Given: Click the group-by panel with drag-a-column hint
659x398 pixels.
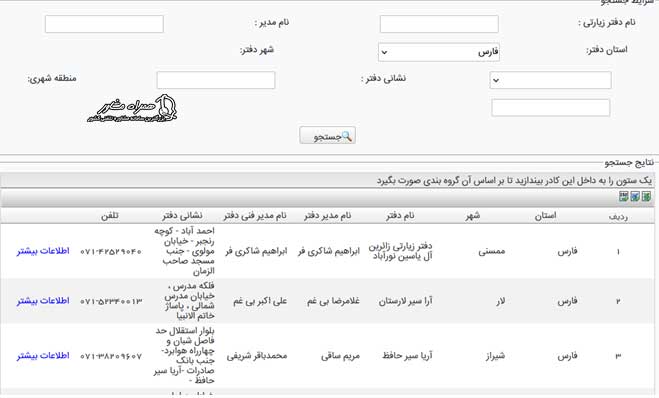Looking at the screenshot, I should pyautogui.click(x=327, y=180).
